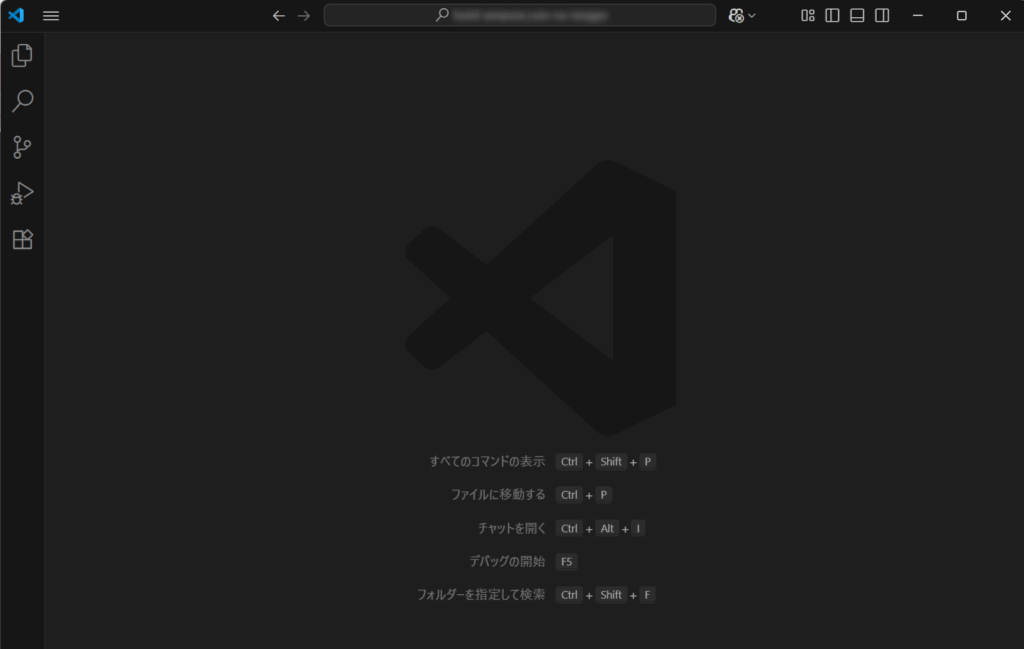The width and height of the screenshot is (1024, 649).
Task: Toggle the secondary side bar
Action: tap(882, 16)
